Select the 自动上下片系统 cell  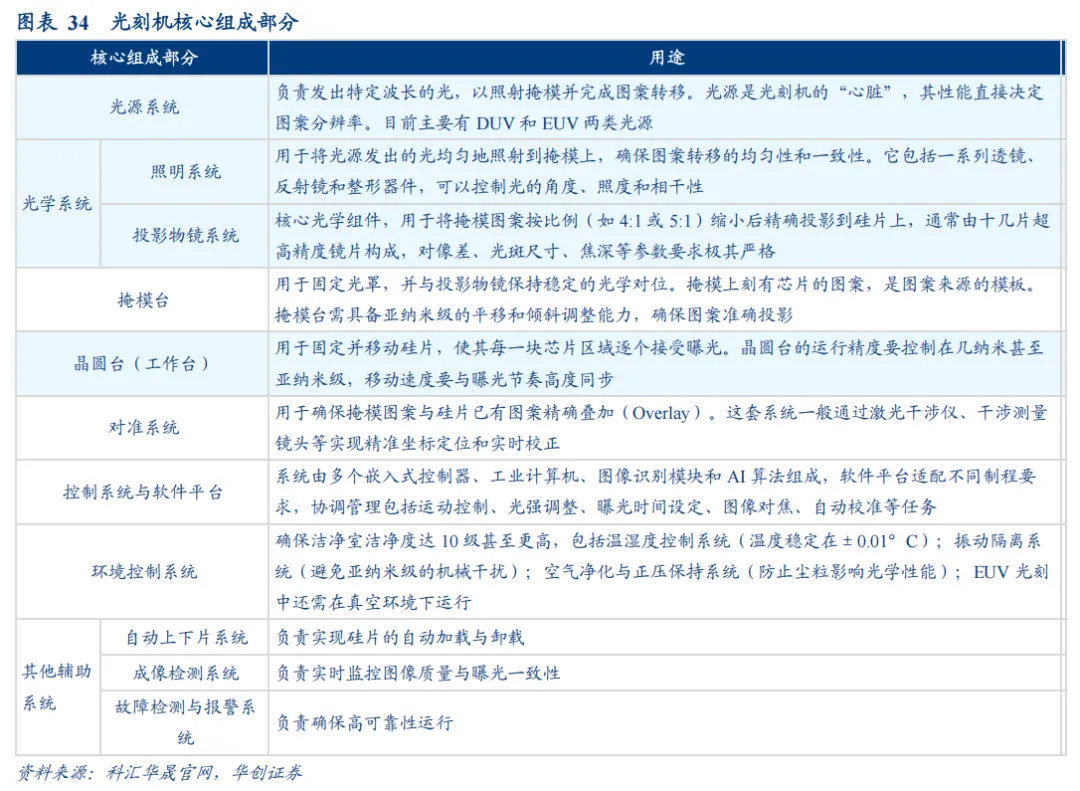[185, 637]
